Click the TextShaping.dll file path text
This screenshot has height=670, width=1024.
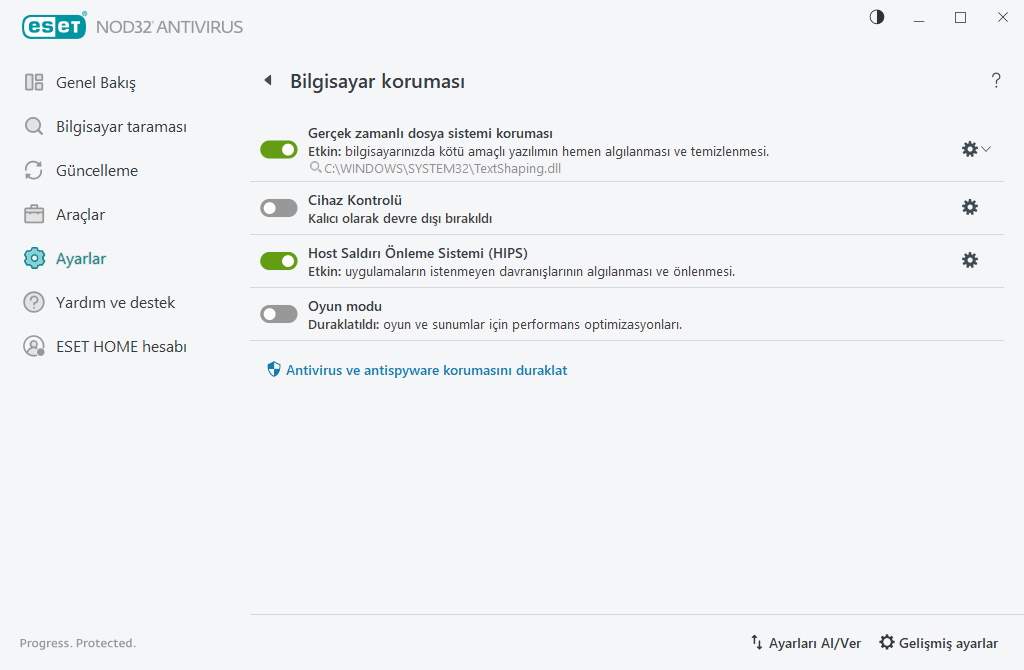point(442,168)
